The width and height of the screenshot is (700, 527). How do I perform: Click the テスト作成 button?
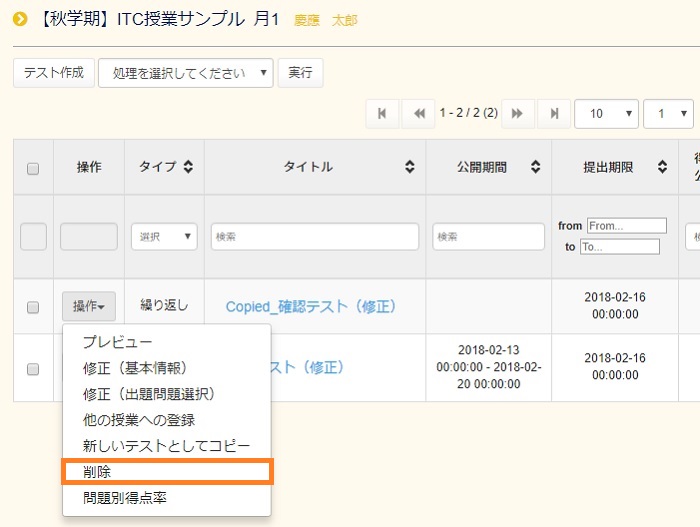tap(54, 73)
